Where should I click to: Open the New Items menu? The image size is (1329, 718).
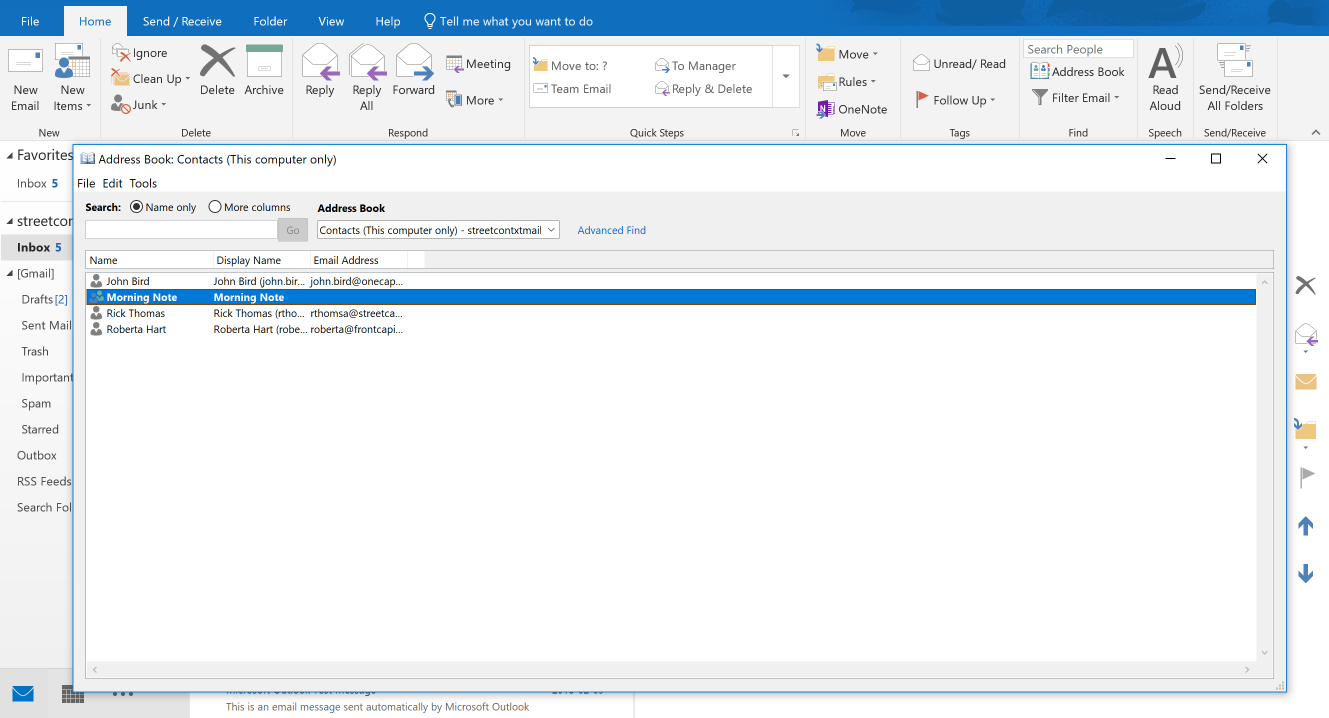click(x=72, y=78)
